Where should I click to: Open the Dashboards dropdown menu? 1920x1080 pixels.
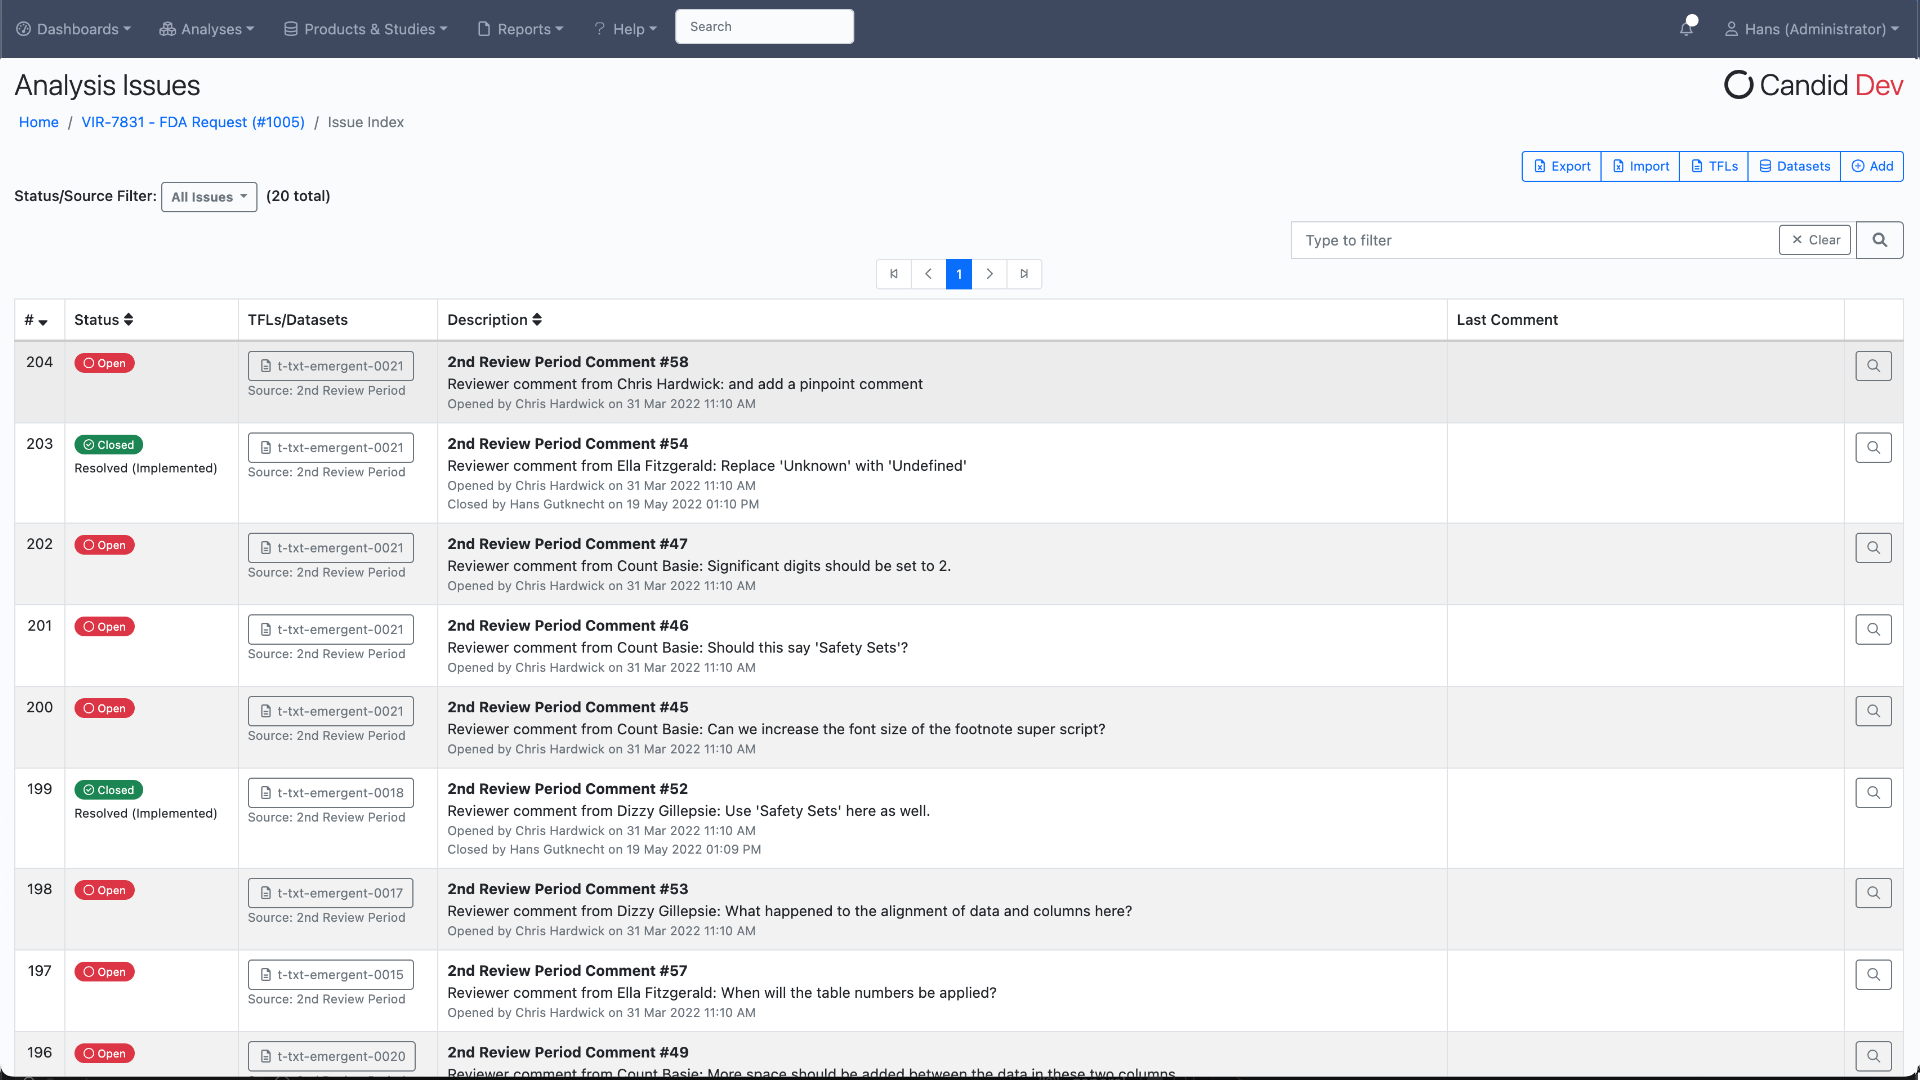point(74,29)
